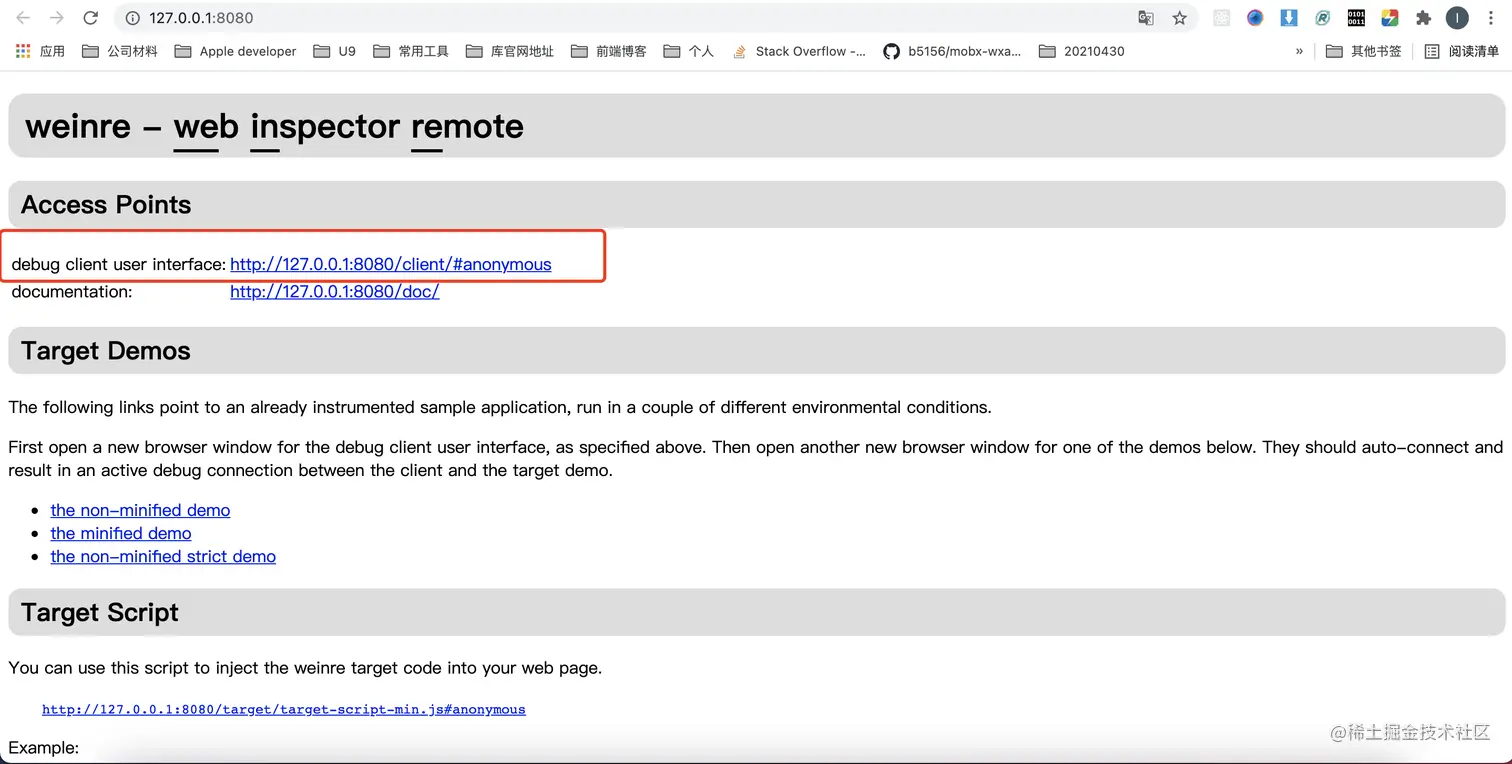Screen dimensions: 1512x764
Task: Open the 其他书签 folder
Action: tap(1364, 51)
